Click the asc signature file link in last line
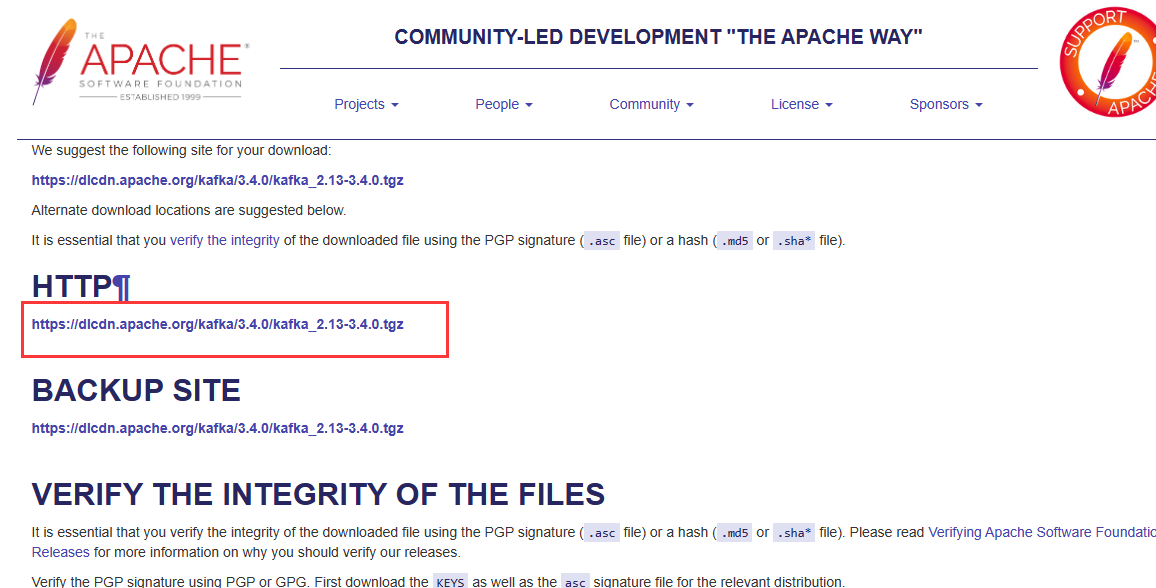 point(575,582)
